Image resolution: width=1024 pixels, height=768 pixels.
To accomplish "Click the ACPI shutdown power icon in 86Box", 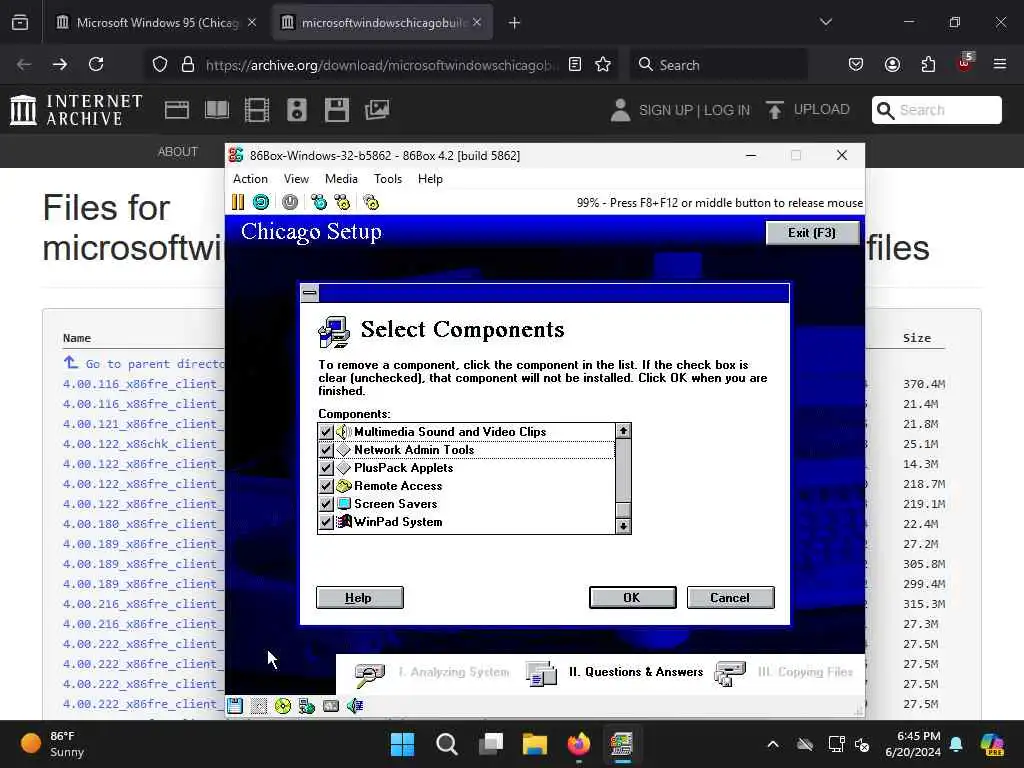I will click(x=290, y=202).
